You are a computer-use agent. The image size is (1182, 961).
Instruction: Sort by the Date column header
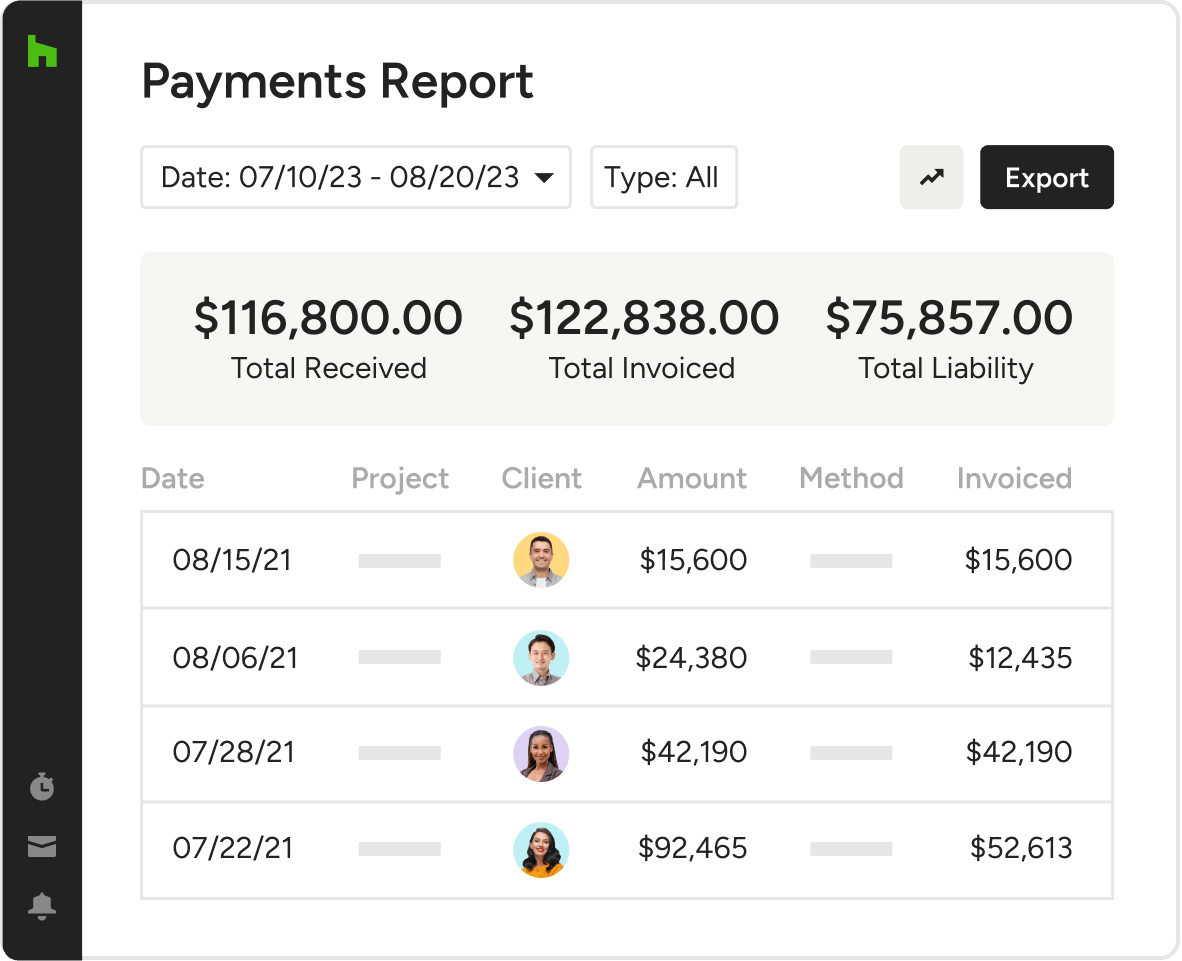coord(173,479)
